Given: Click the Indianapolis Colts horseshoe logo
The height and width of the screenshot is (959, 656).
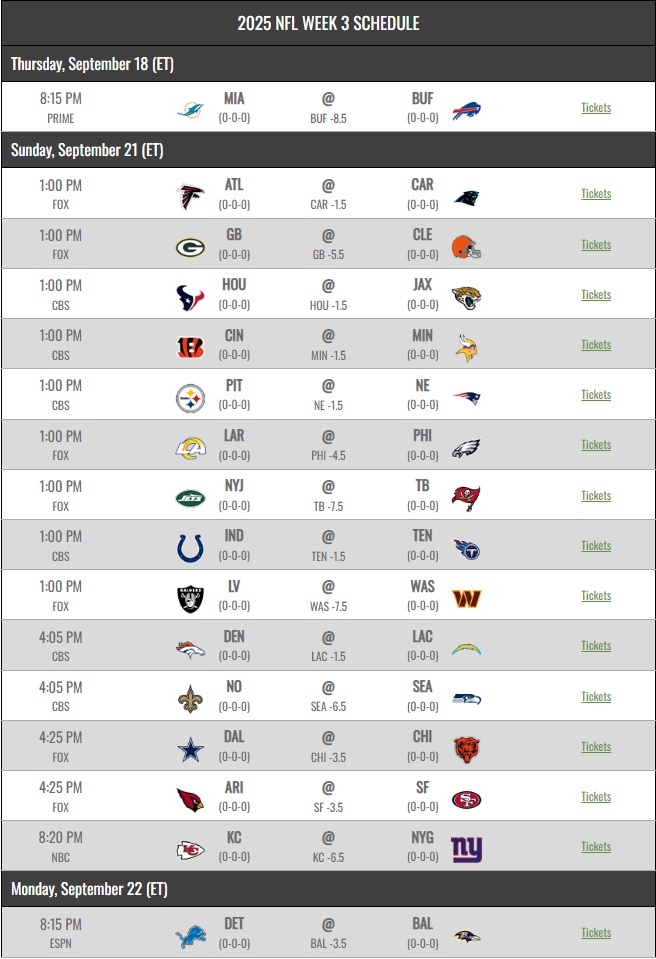Looking at the screenshot, I should click(190, 548).
